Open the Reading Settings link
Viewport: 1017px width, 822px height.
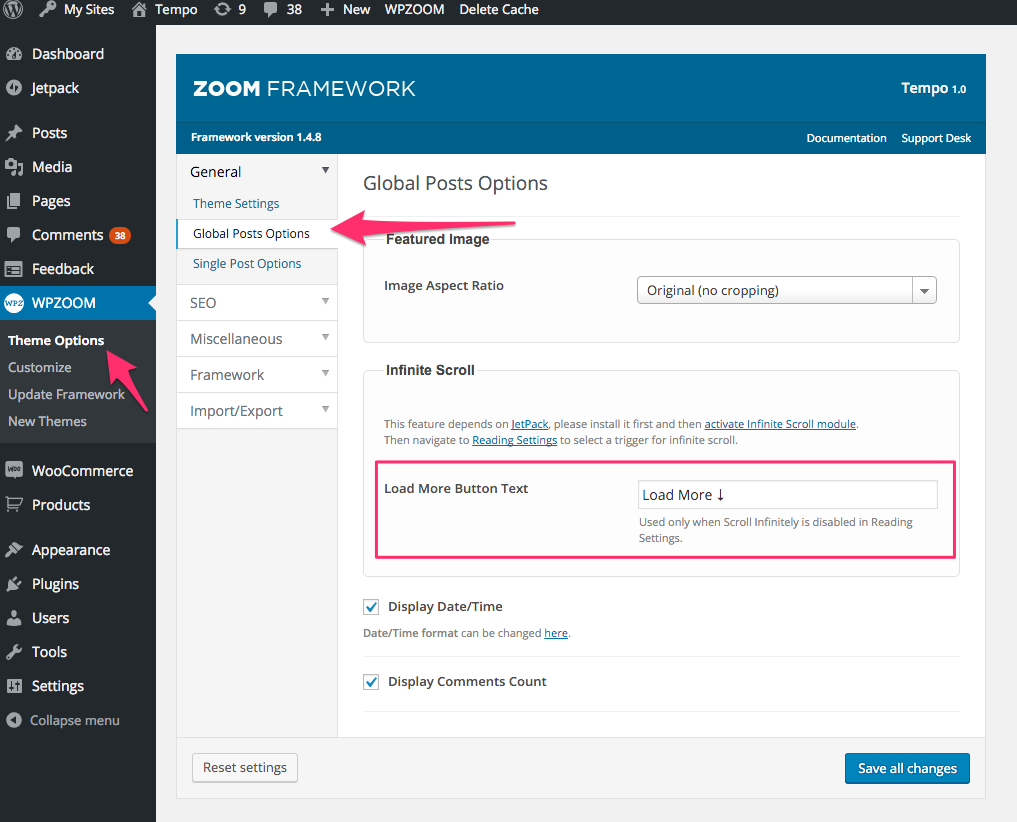[514, 440]
